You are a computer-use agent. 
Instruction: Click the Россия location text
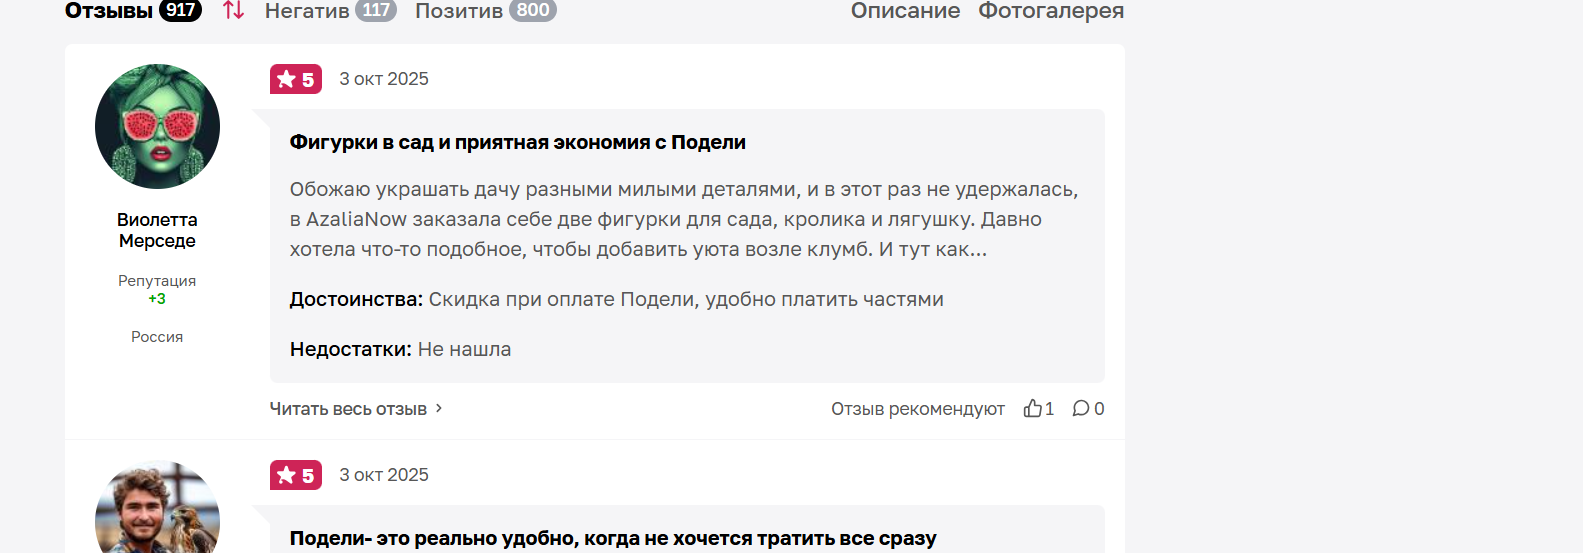[x=157, y=337]
